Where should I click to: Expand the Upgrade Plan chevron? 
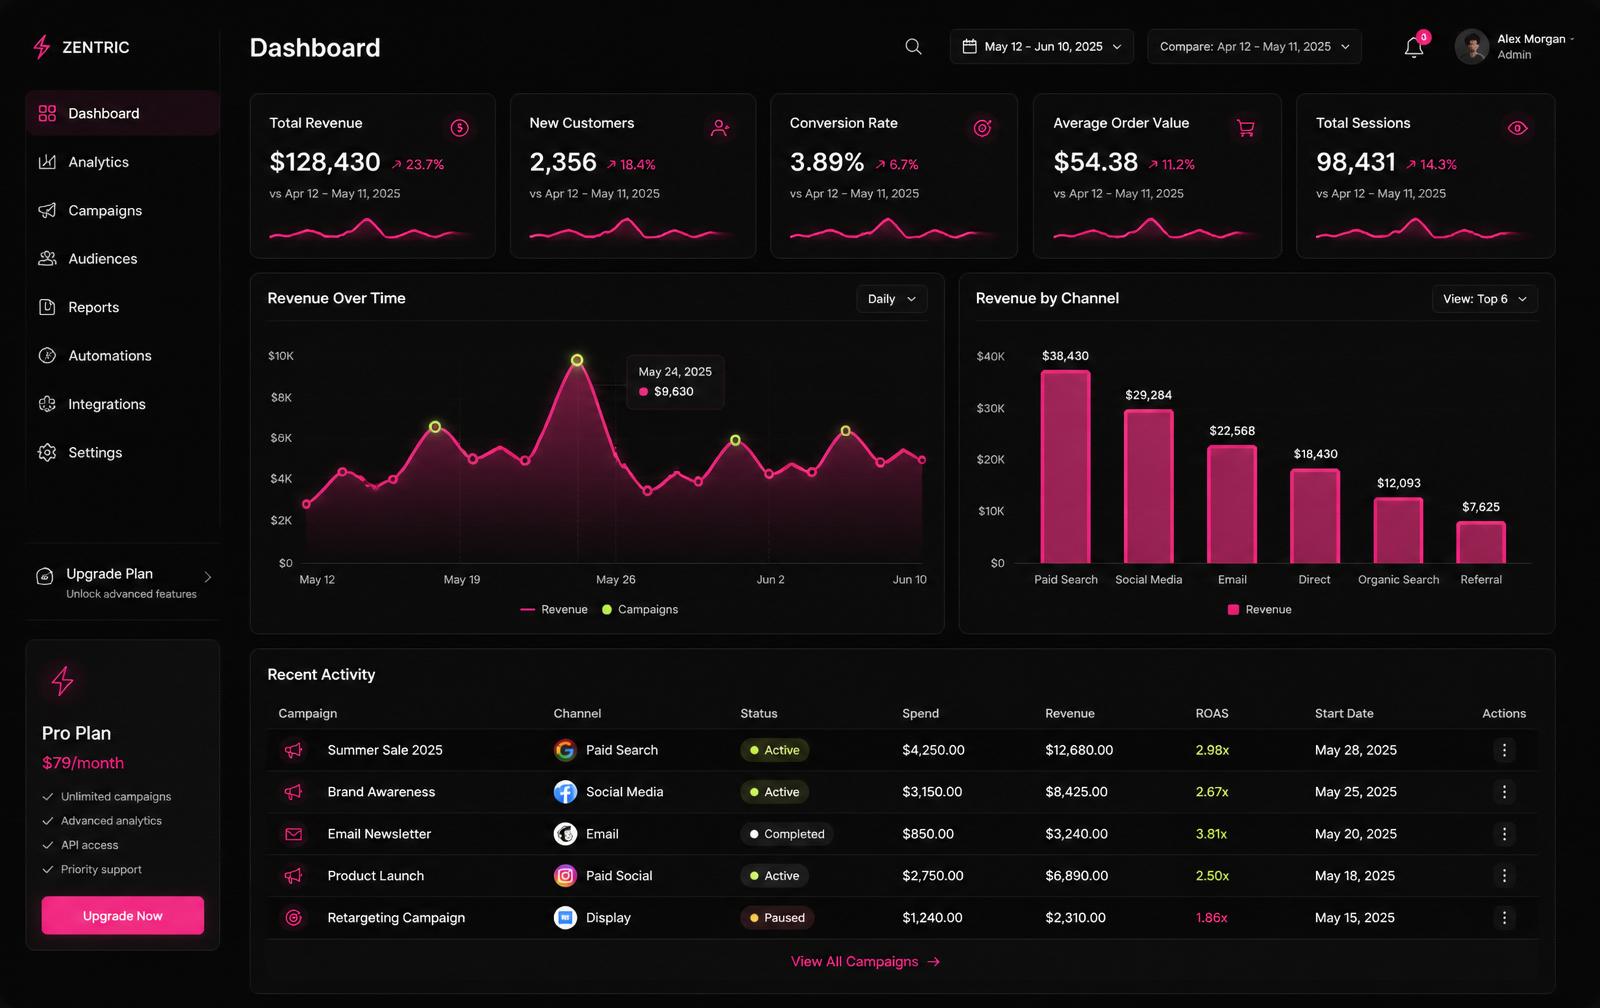pos(208,577)
